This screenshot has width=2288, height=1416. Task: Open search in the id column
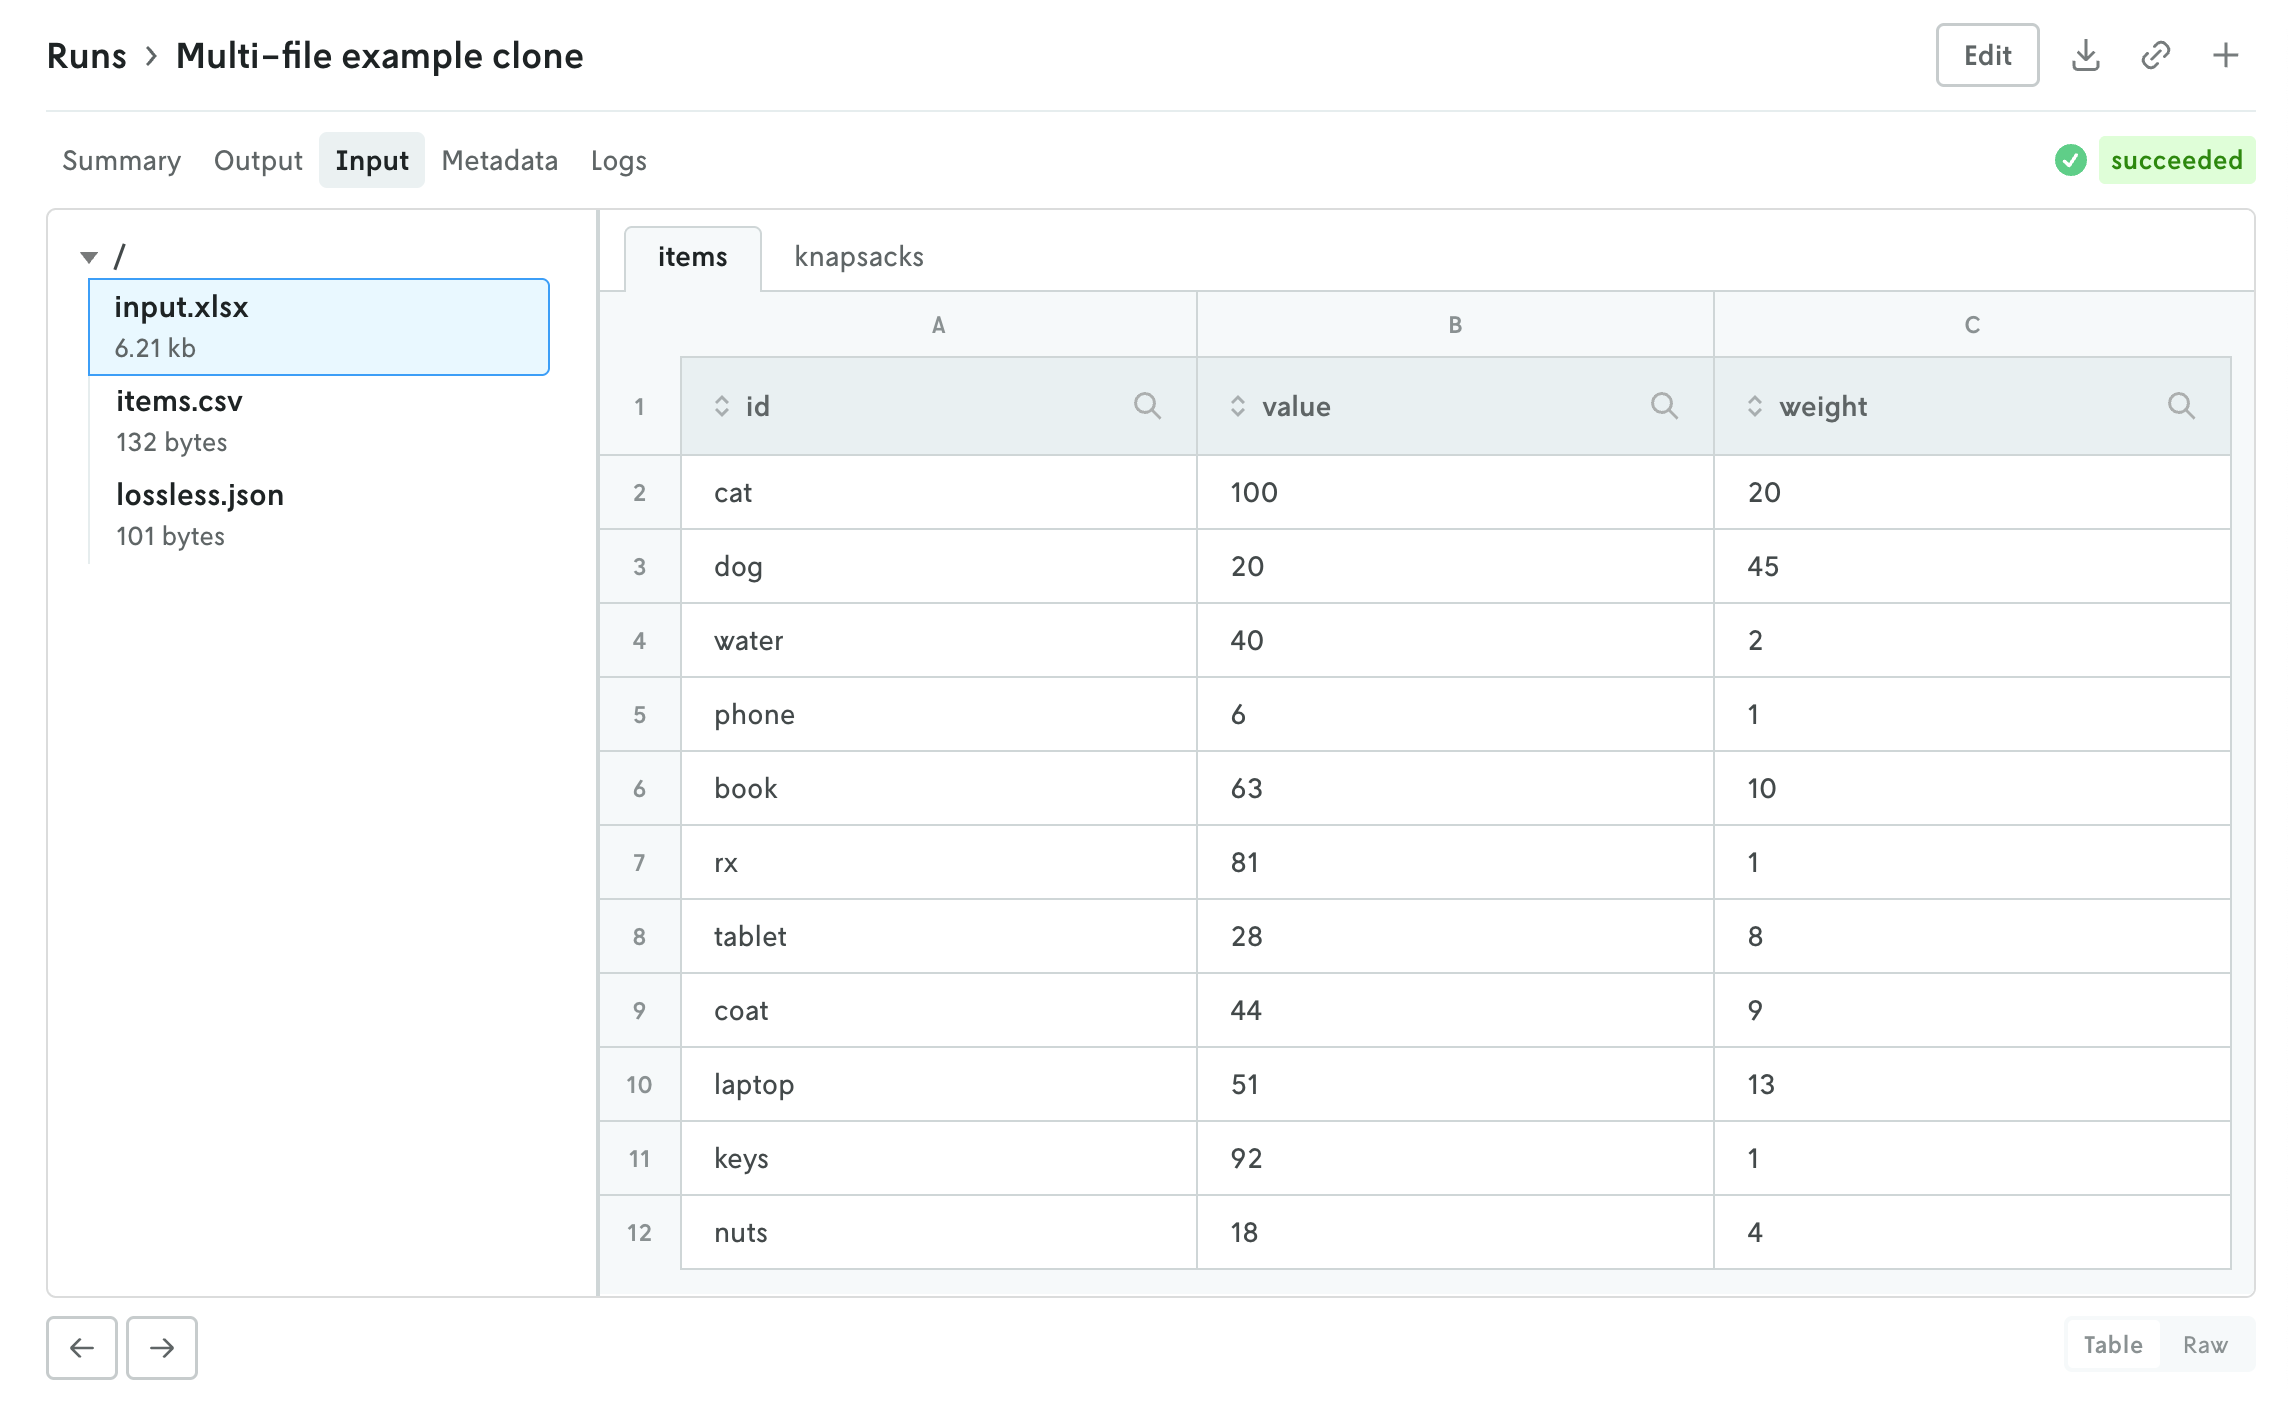tap(1147, 406)
